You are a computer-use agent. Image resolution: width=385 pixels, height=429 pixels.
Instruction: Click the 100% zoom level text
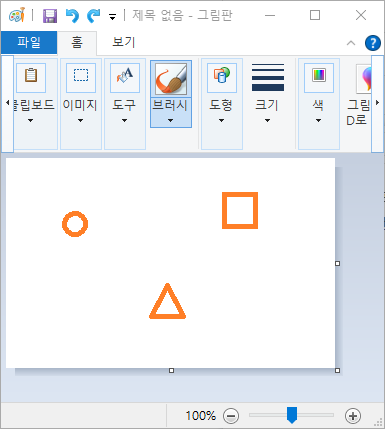point(201,416)
